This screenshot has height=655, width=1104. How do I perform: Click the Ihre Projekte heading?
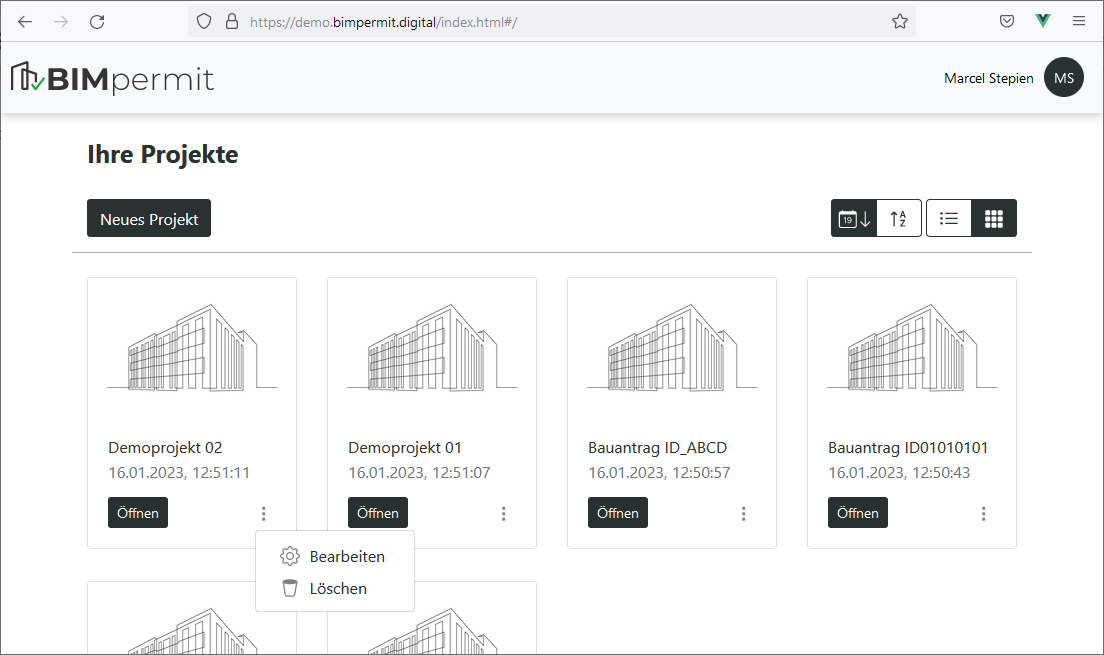point(163,154)
